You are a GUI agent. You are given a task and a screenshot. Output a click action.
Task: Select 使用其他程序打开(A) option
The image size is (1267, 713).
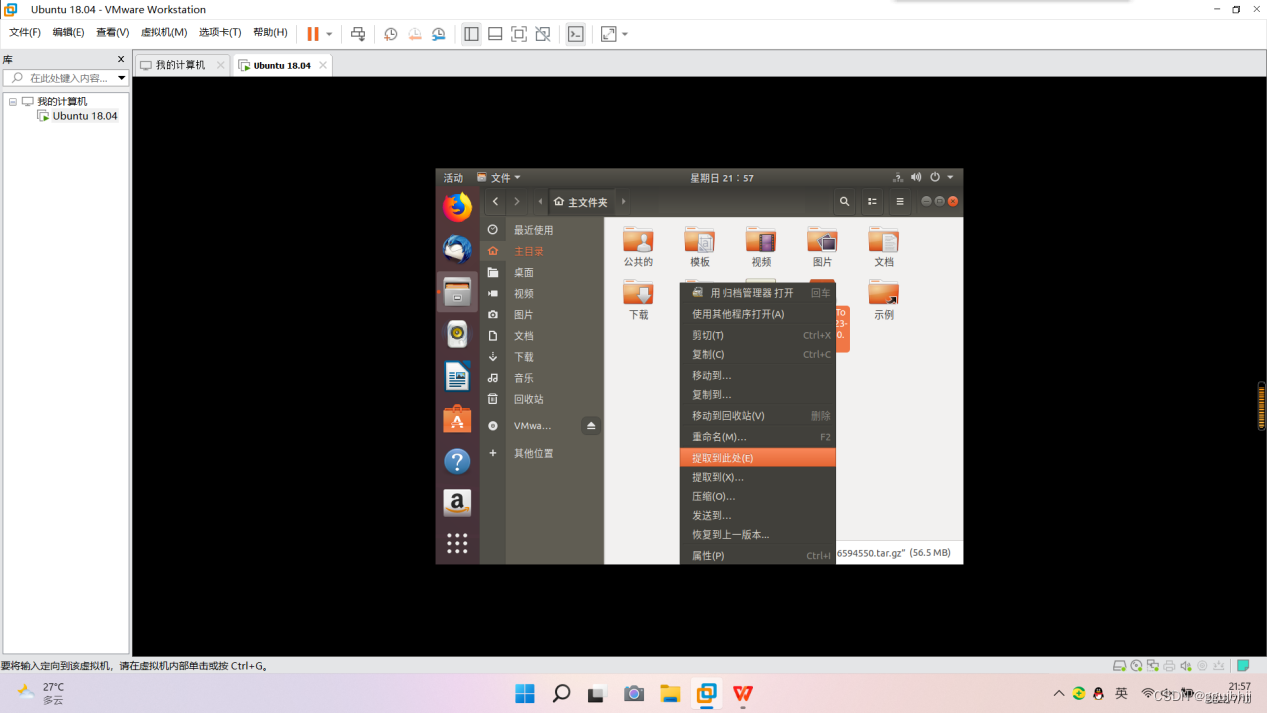point(757,314)
